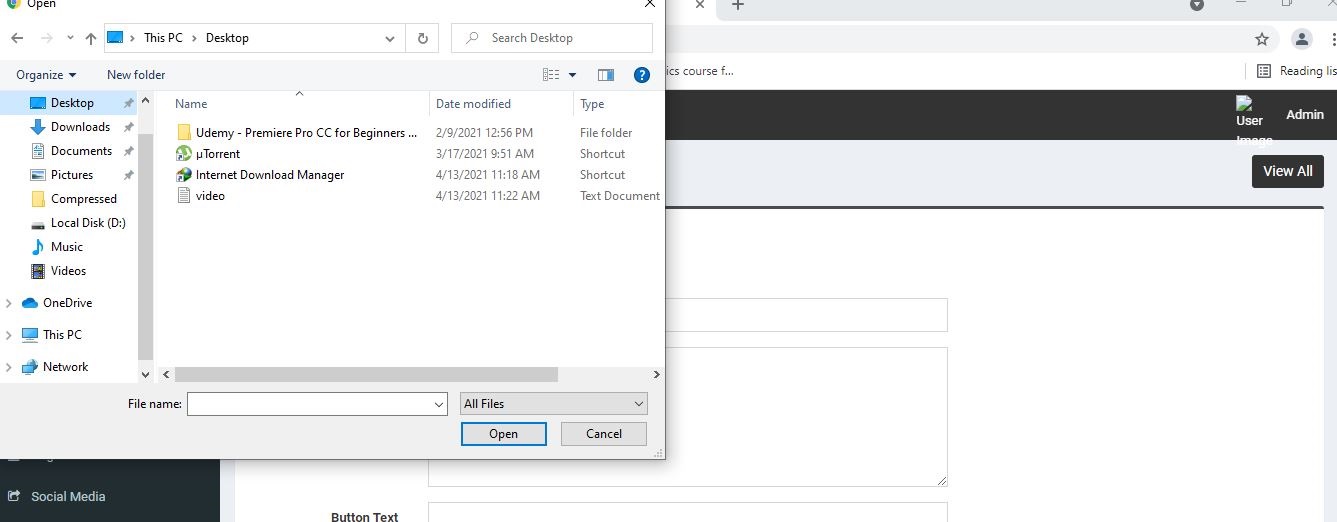Click the Help question mark icon
Viewport: 1337px width, 522px height.
642,75
